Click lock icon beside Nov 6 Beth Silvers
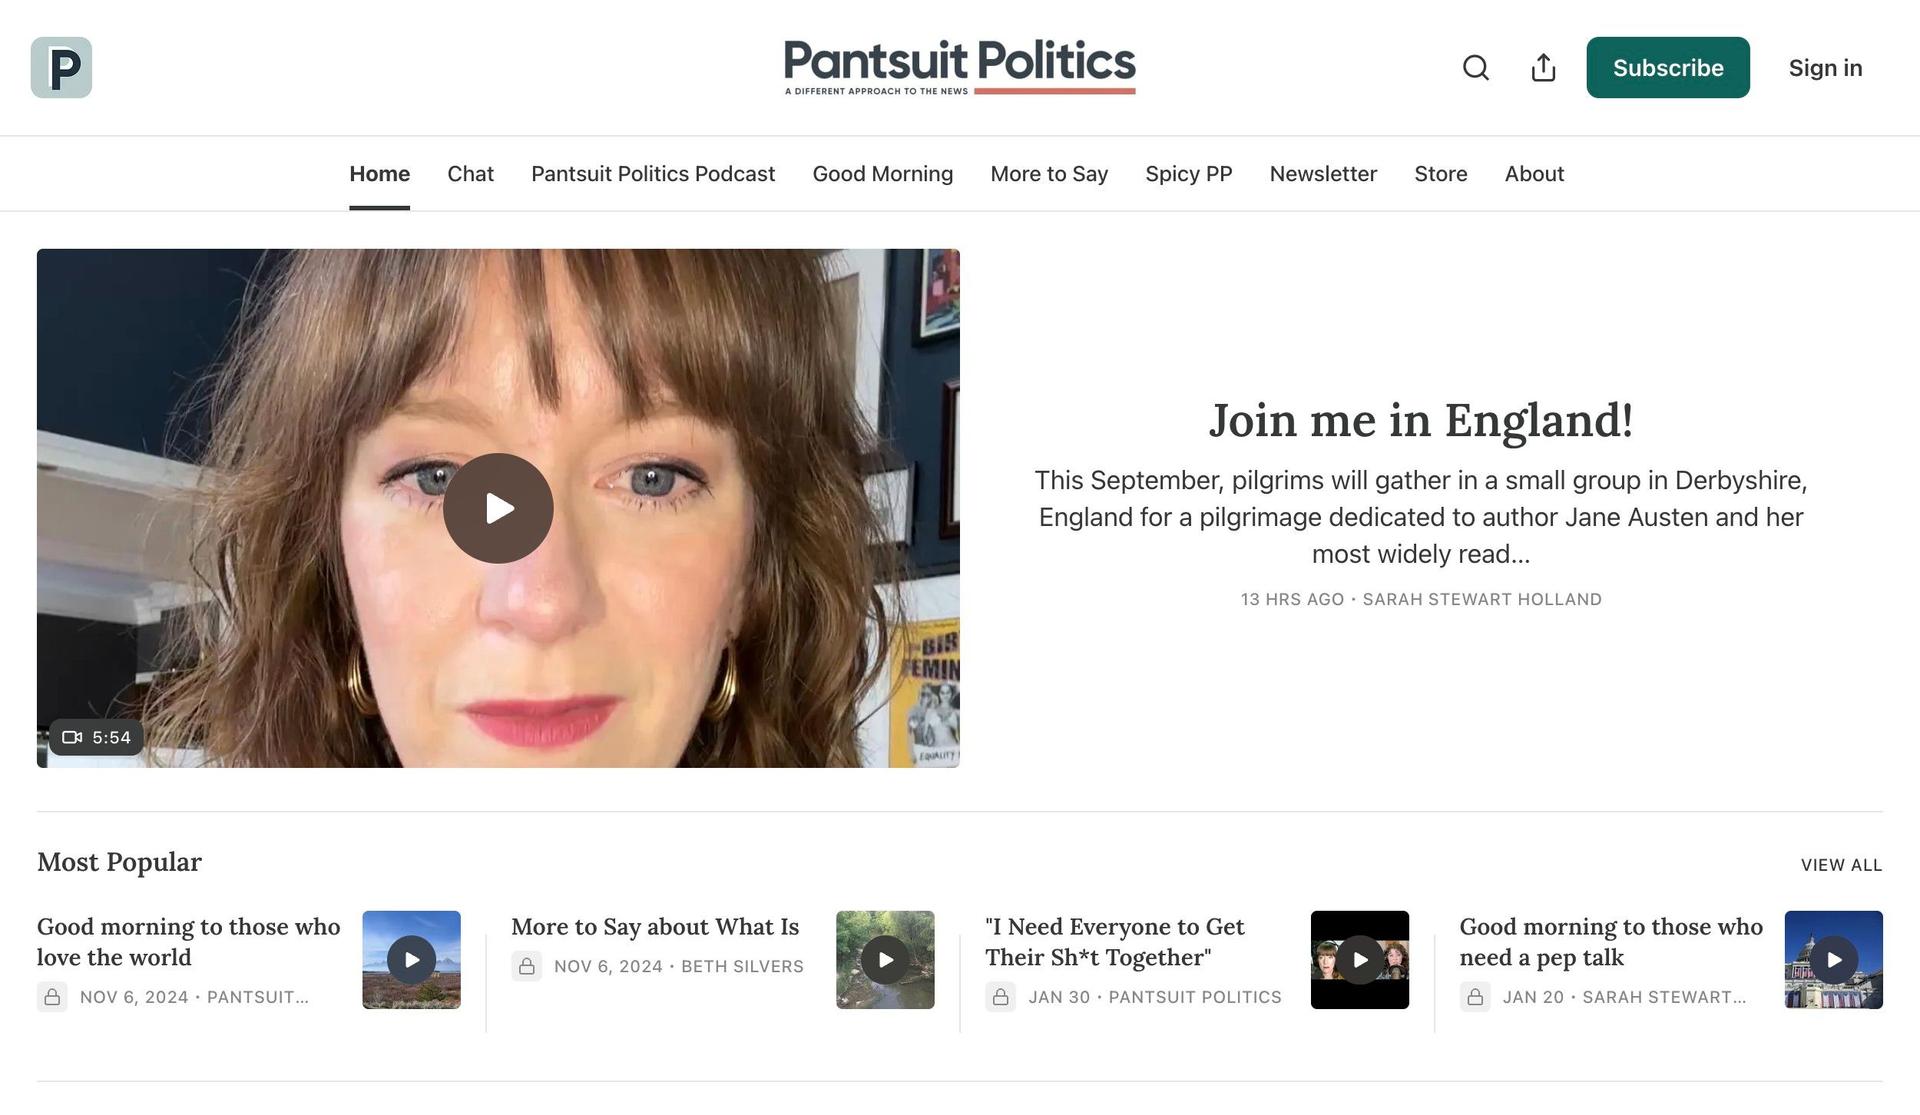This screenshot has height=1115, width=1920. coord(526,966)
